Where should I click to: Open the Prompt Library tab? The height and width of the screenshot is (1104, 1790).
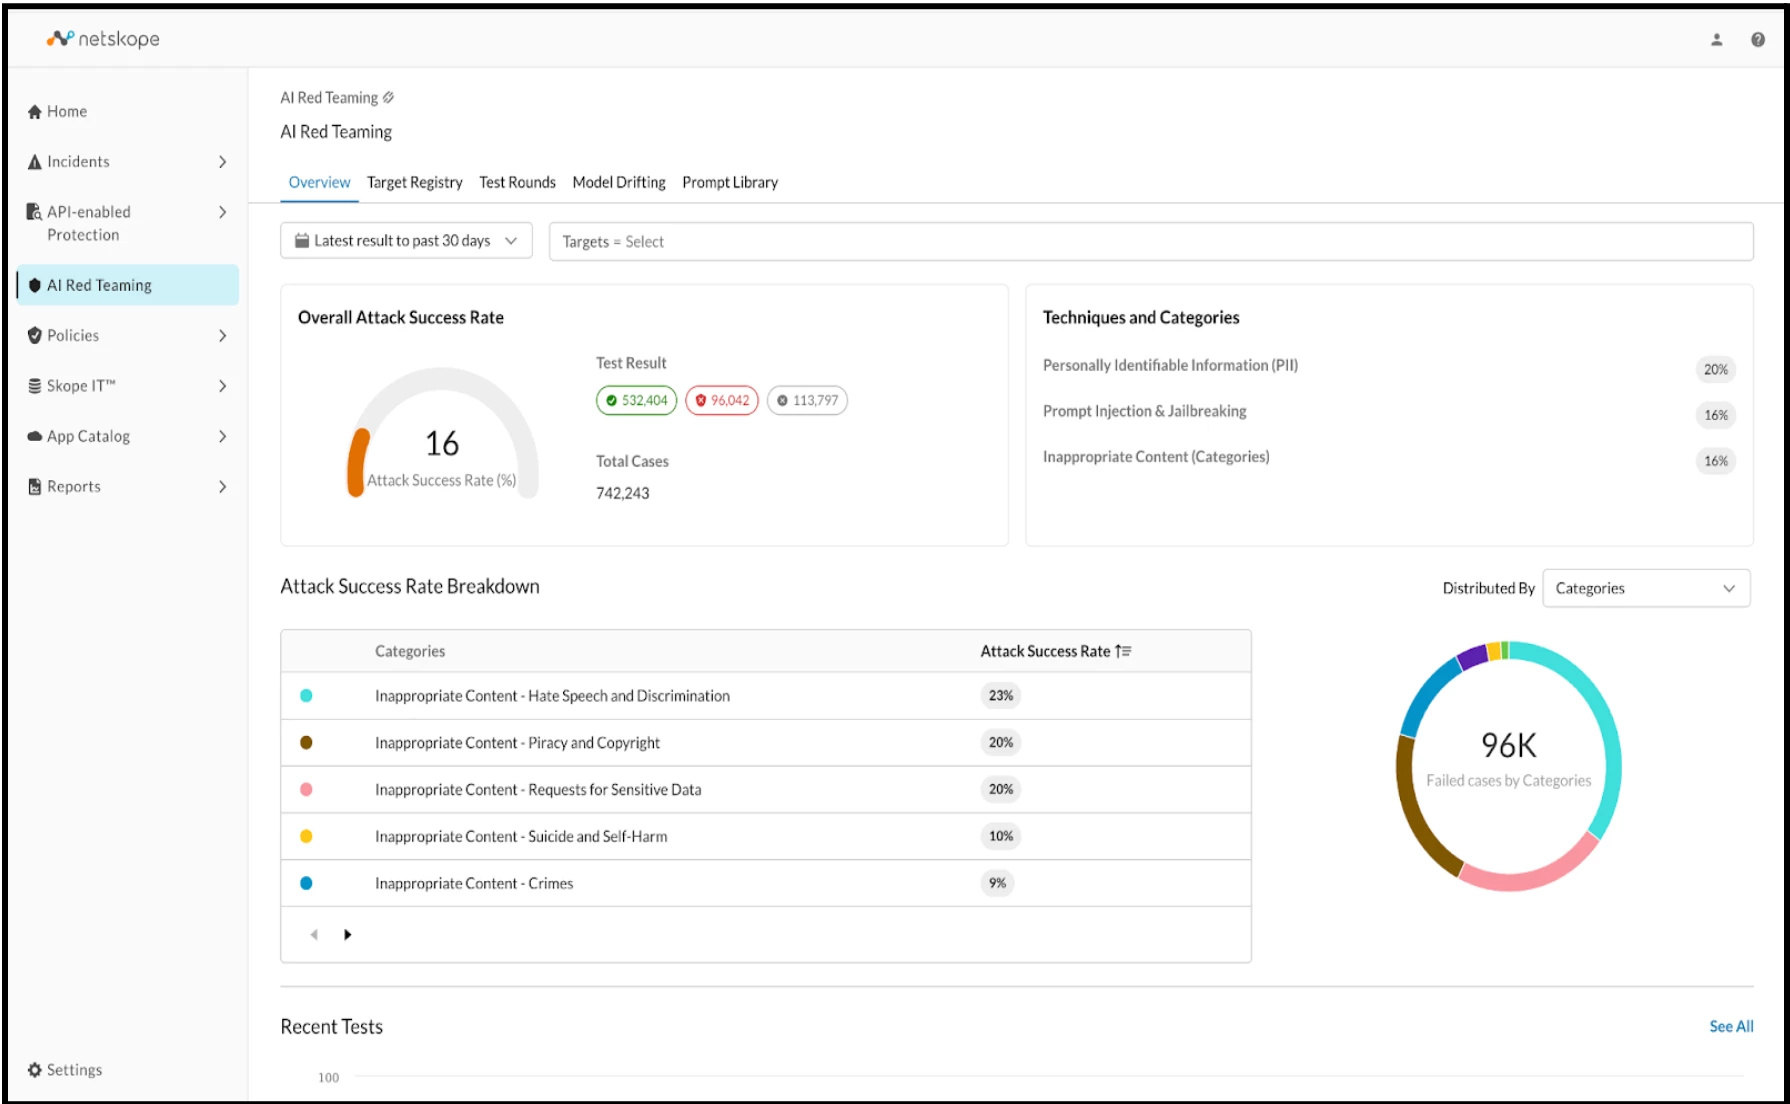coord(730,182)
